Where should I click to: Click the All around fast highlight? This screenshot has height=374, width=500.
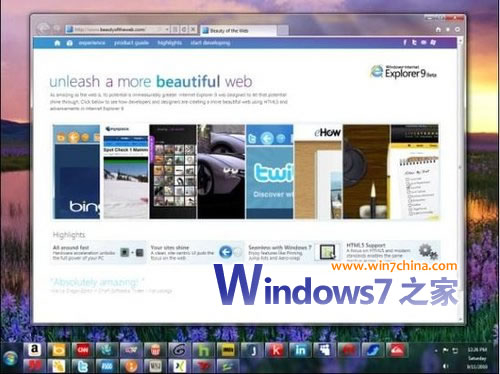coord(98,253)
